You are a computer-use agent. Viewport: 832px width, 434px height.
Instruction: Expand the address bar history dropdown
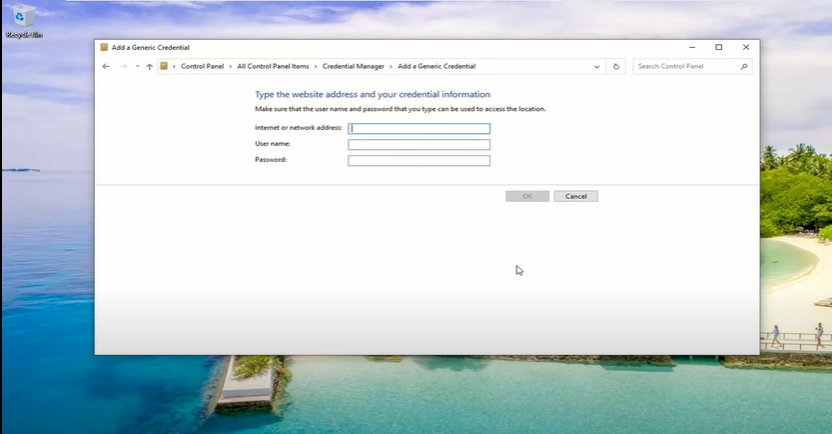(596, 67)
